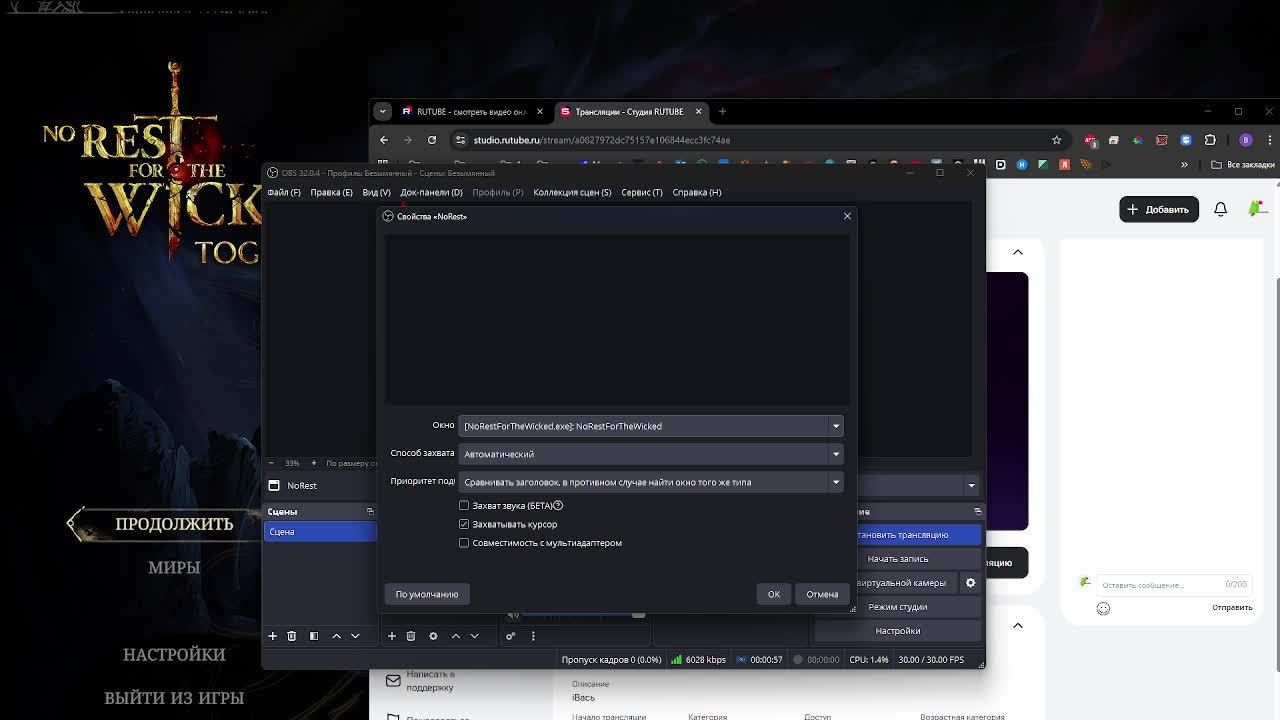Open the Коллекция сцен (S) menu
The width and height of the screenshot is (1280, 720).
tap(572, 192)
